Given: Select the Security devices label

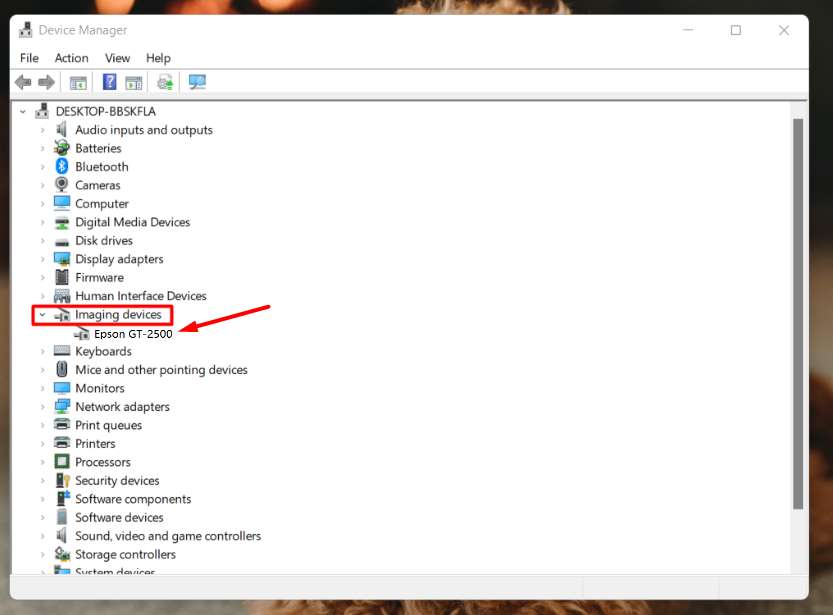Looking at the screenshot, I should [117, 481].
